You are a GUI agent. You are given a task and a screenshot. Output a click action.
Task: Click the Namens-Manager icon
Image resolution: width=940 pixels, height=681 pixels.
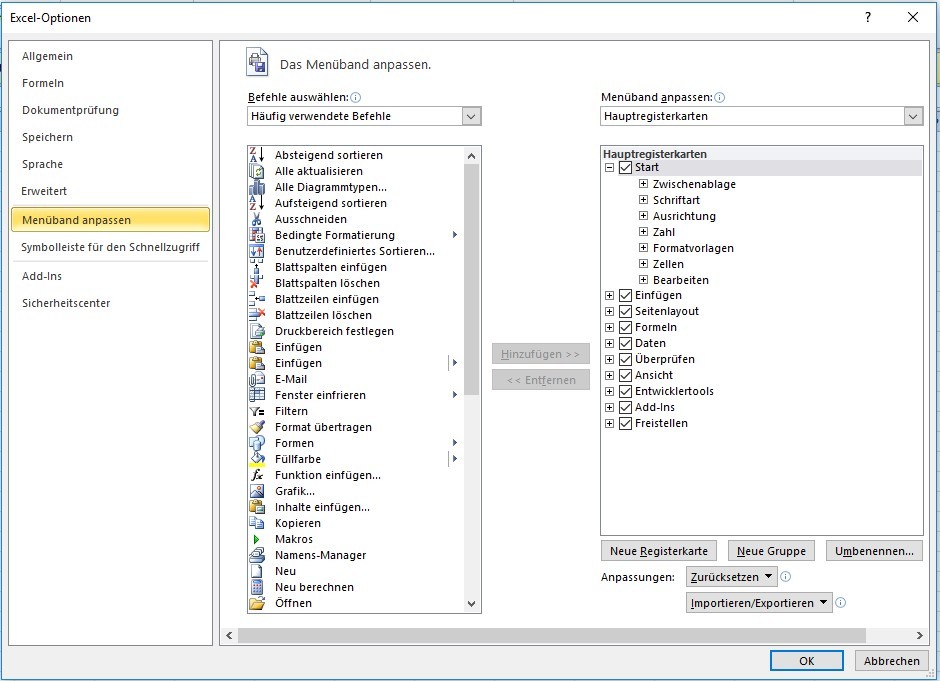(x=257, y=555)
